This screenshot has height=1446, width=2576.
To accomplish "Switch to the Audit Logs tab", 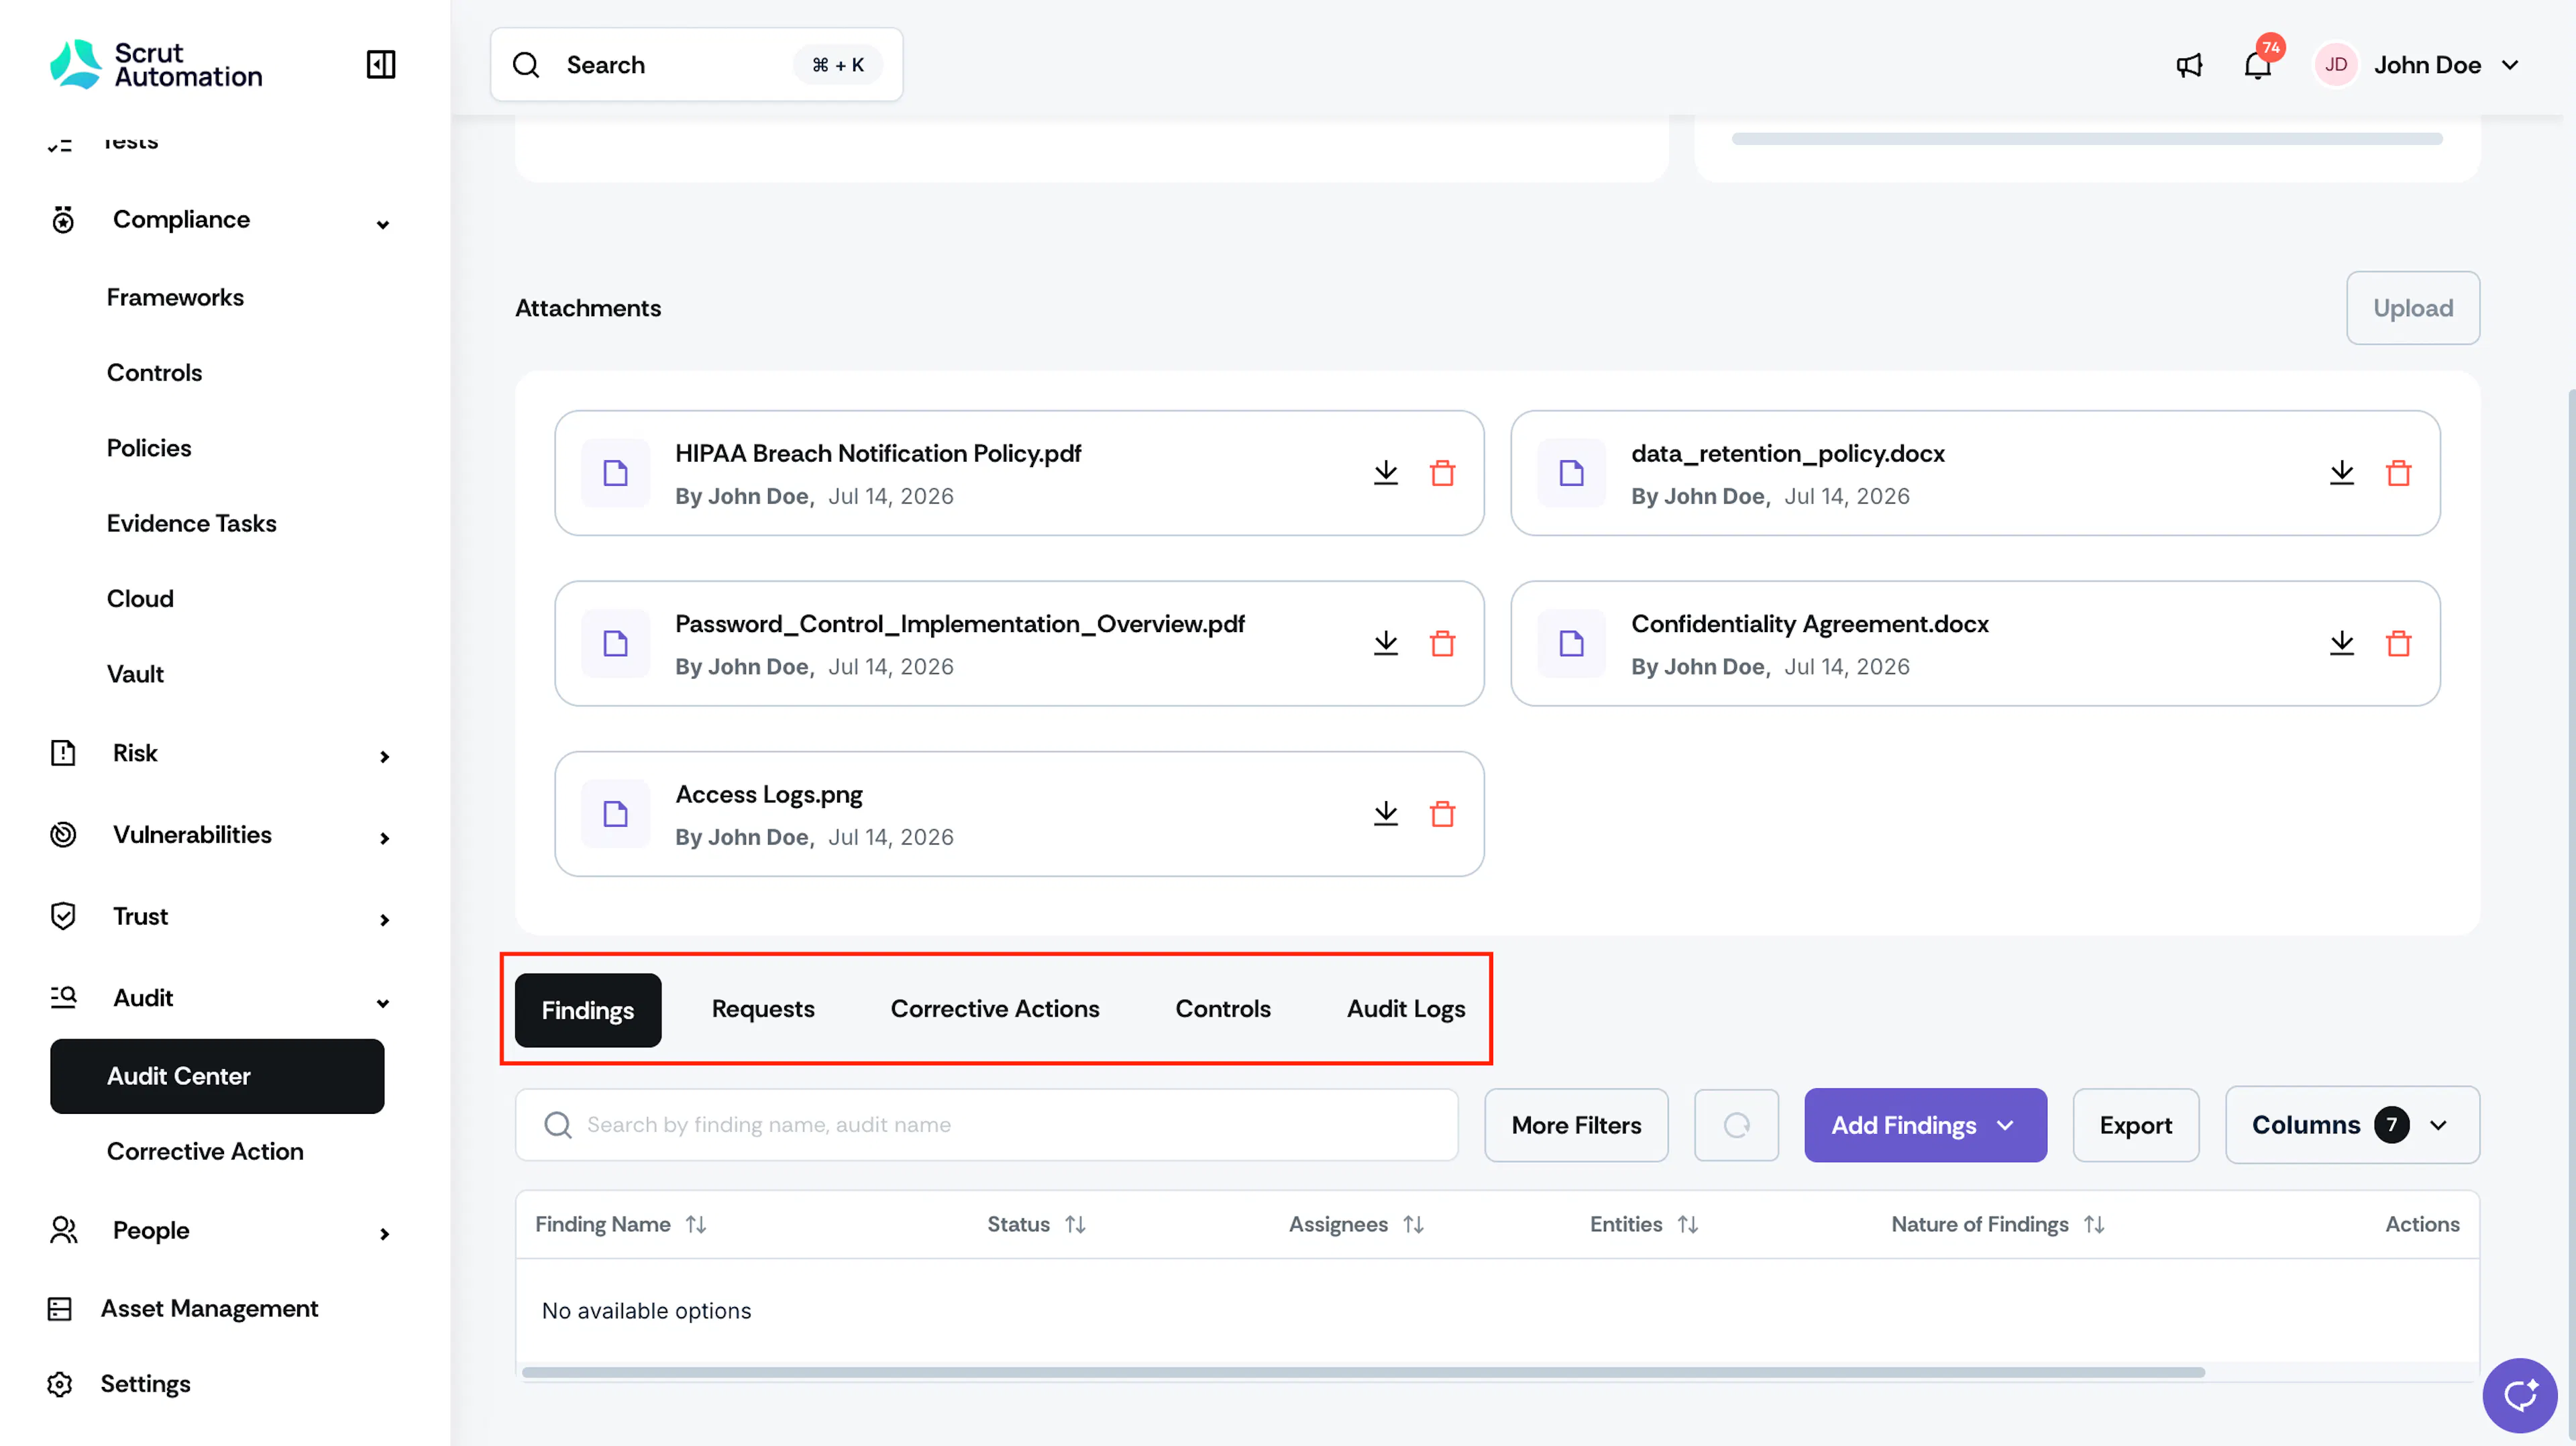I will [x=1405, y=1009].
